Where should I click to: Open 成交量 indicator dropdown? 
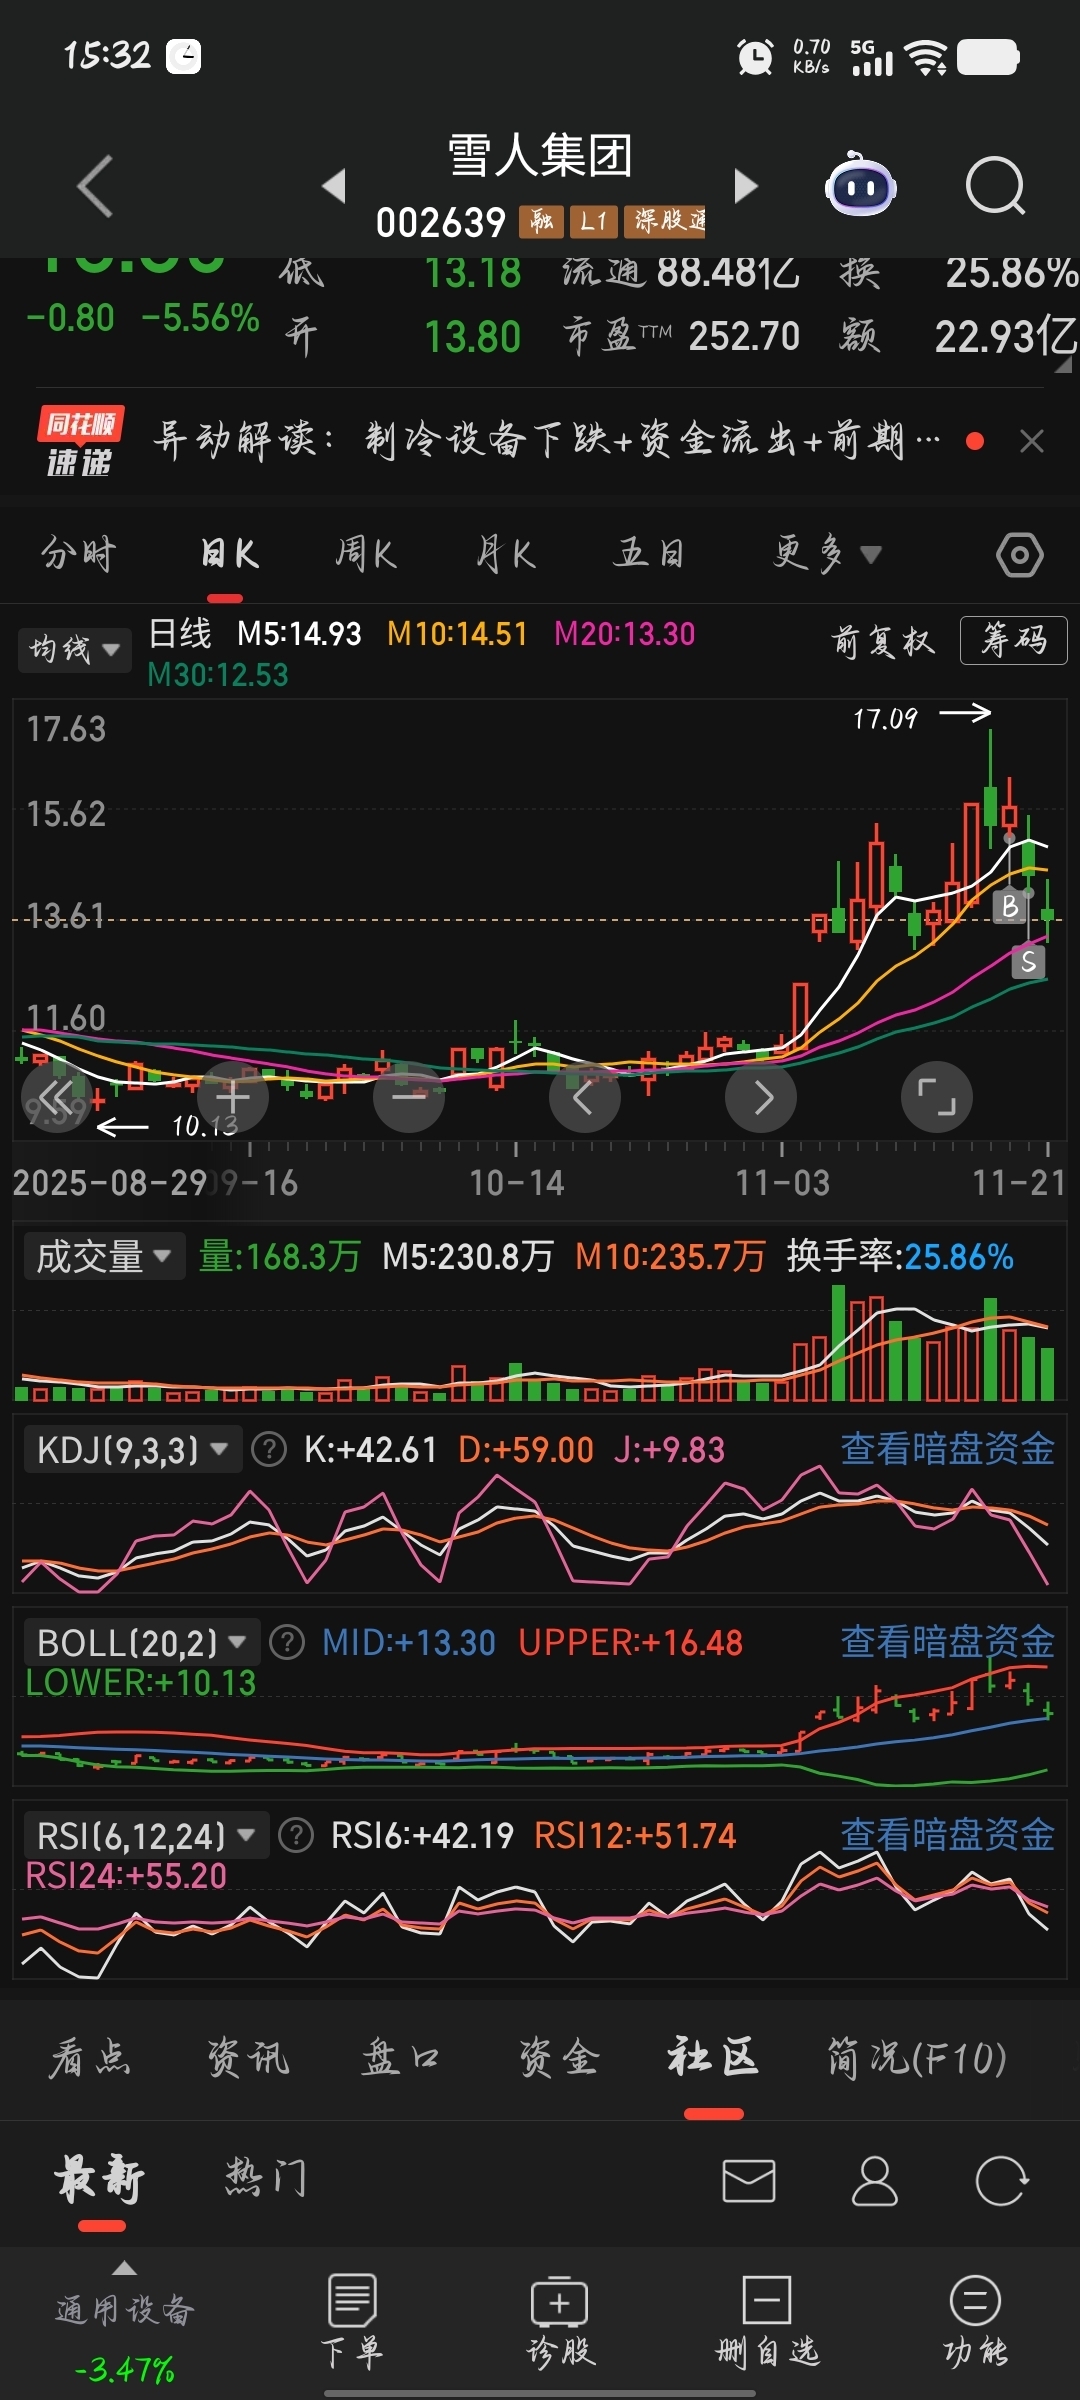coord(104,1257)
